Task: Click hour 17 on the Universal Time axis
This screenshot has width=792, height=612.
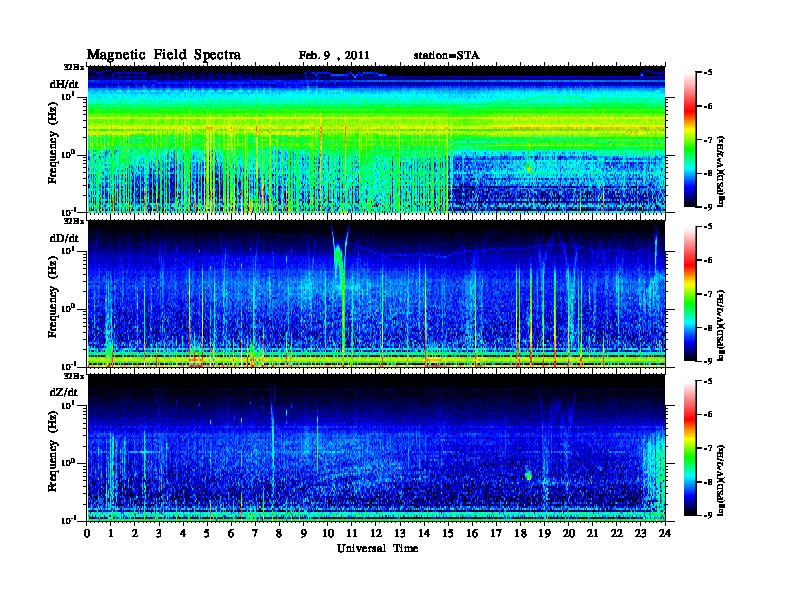Action: pos(496,534)
